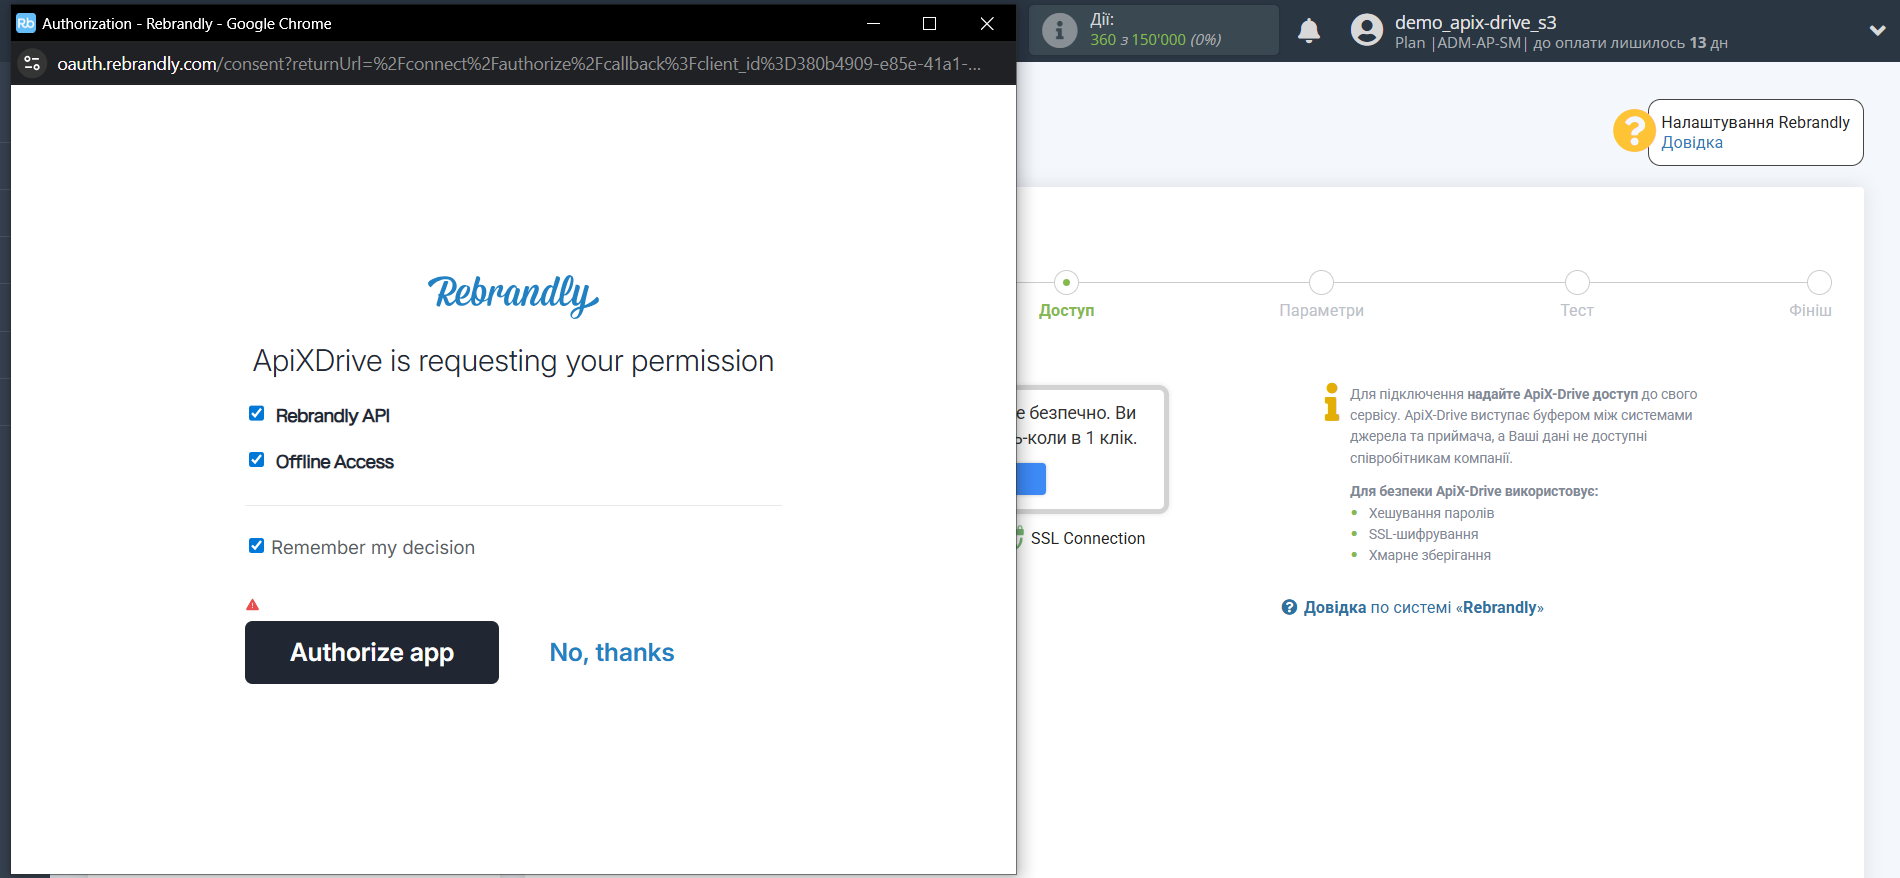The image size is (1900, 878).
Task: Click the Offline Access label
Action: [x=334, y=461]
